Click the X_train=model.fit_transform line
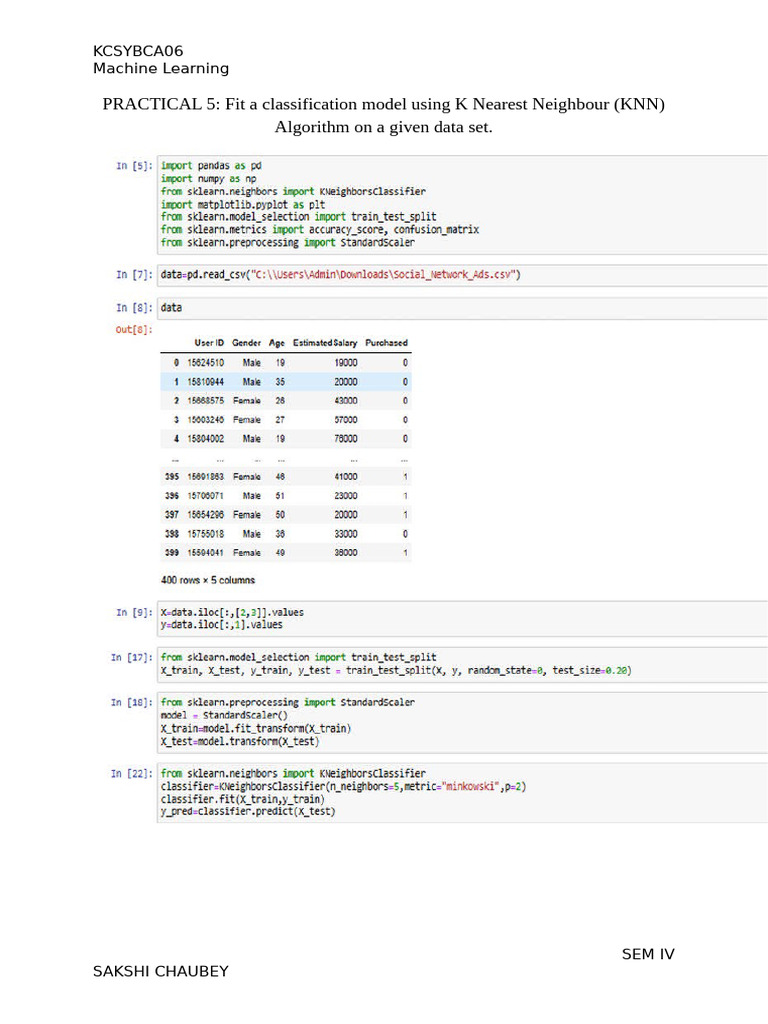 (x=256, y=729)
